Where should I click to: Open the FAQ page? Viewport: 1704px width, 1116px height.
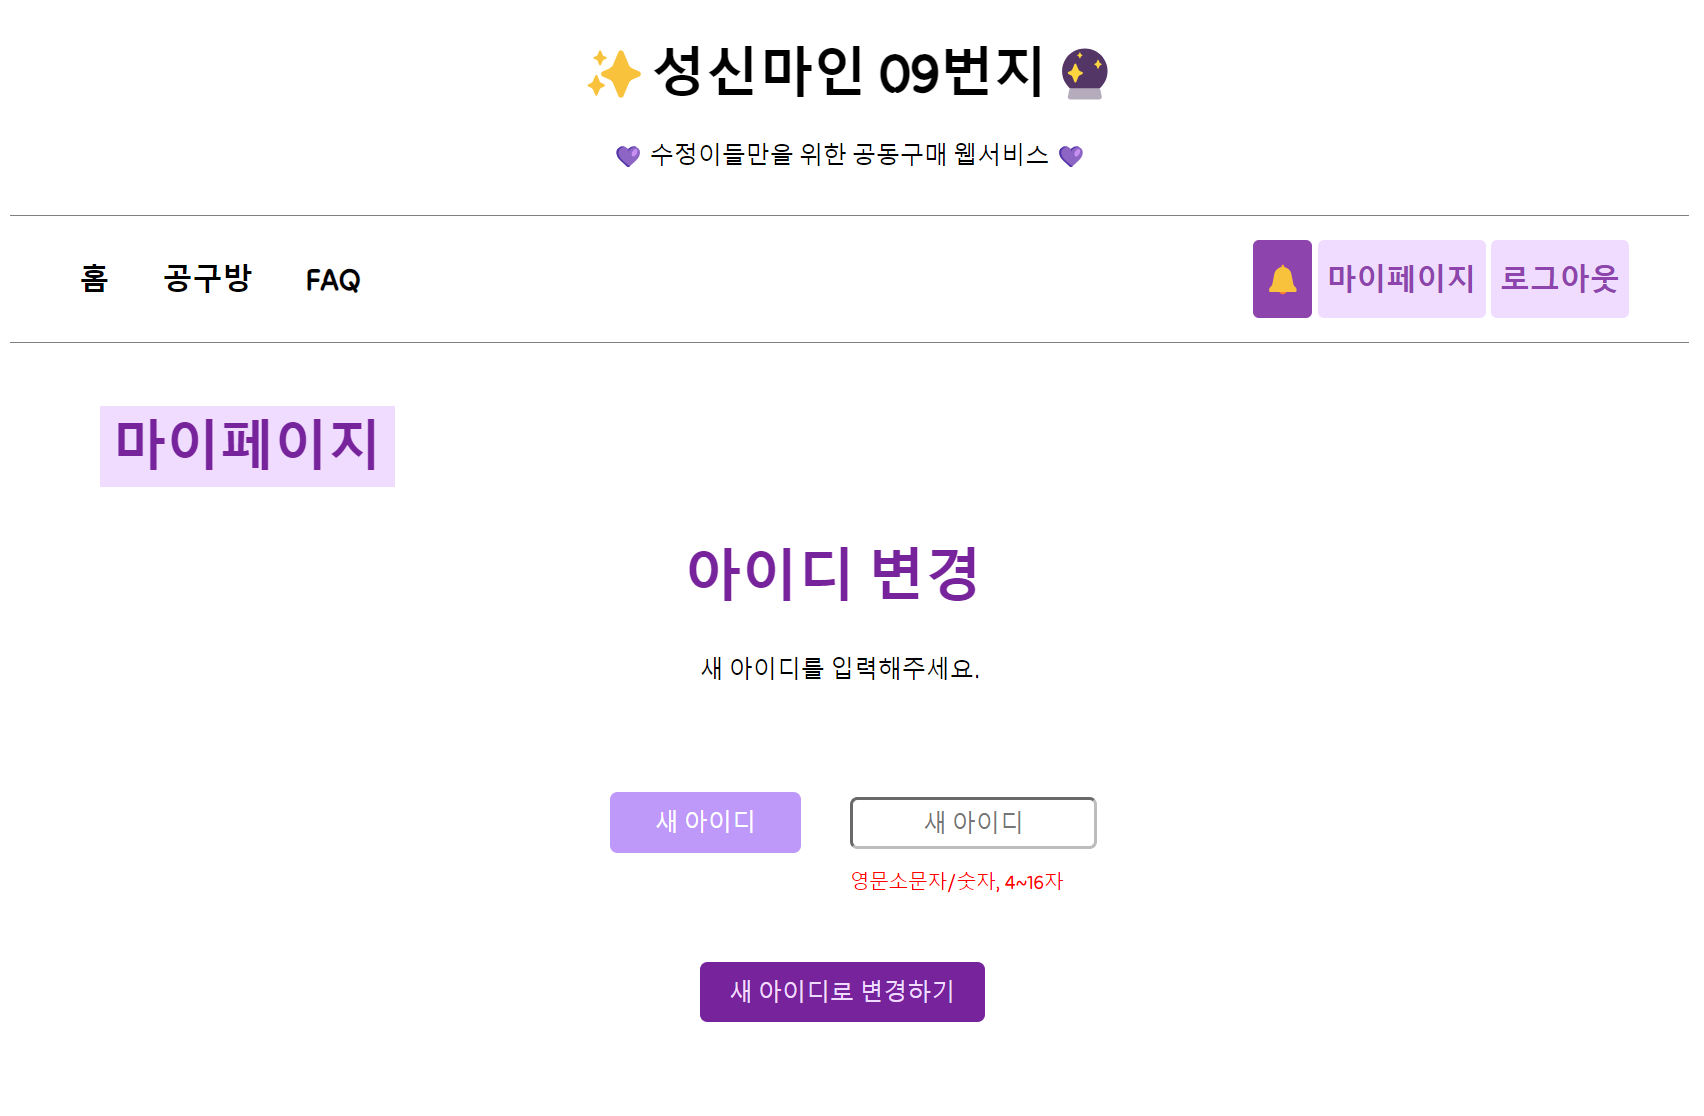333,280
